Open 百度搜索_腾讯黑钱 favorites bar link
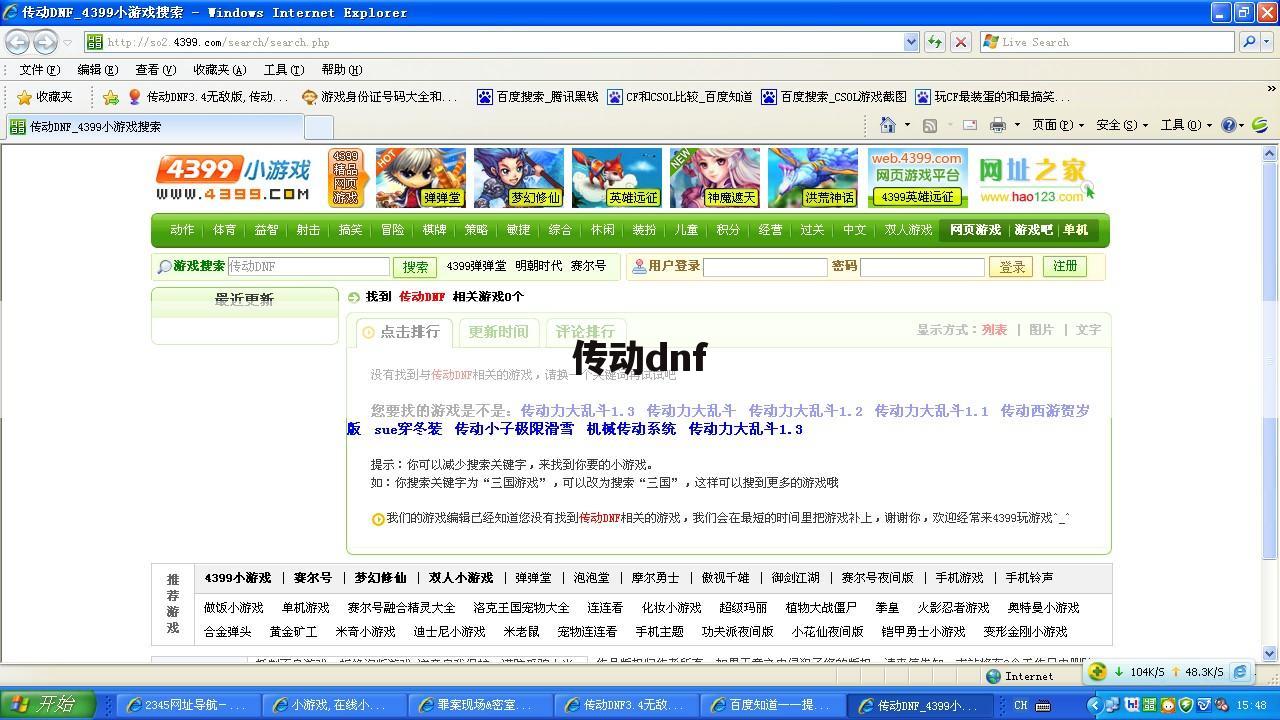 [537, 97]
